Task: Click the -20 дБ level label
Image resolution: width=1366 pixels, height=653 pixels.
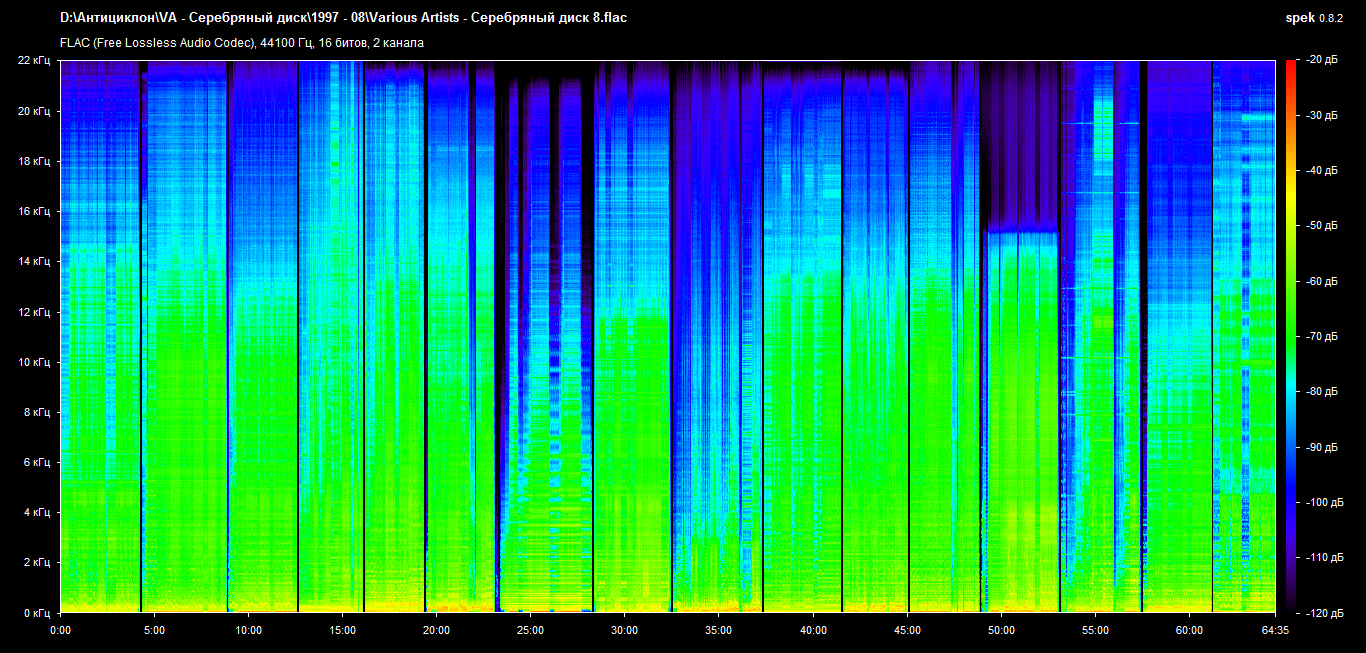Action: click(x=1321, y=60)
